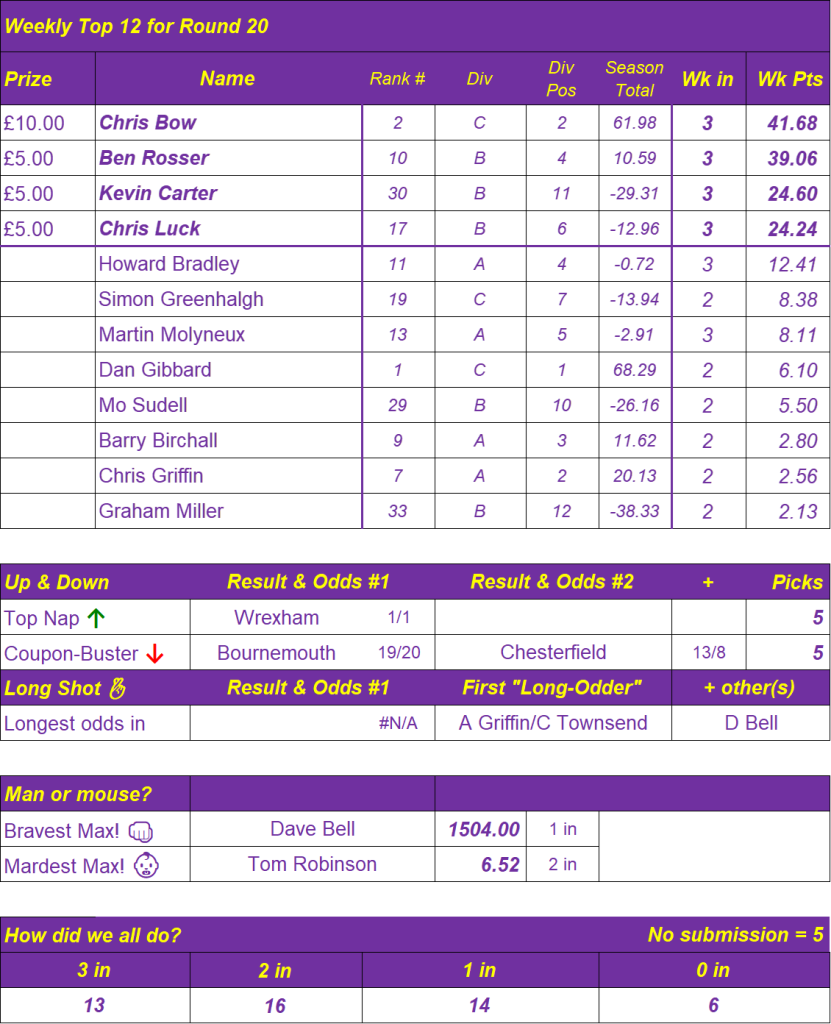
Task: Click the Rank # column header
Action: [398, 78]
